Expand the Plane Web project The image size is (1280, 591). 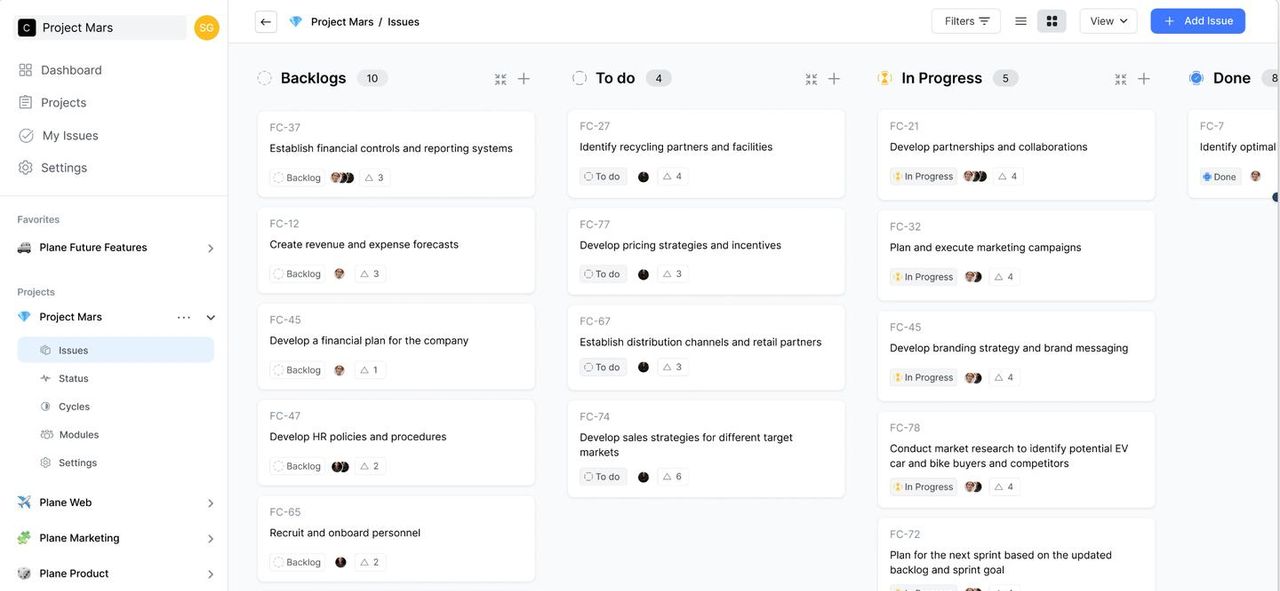pyautogui.click(x=210, y=503)
